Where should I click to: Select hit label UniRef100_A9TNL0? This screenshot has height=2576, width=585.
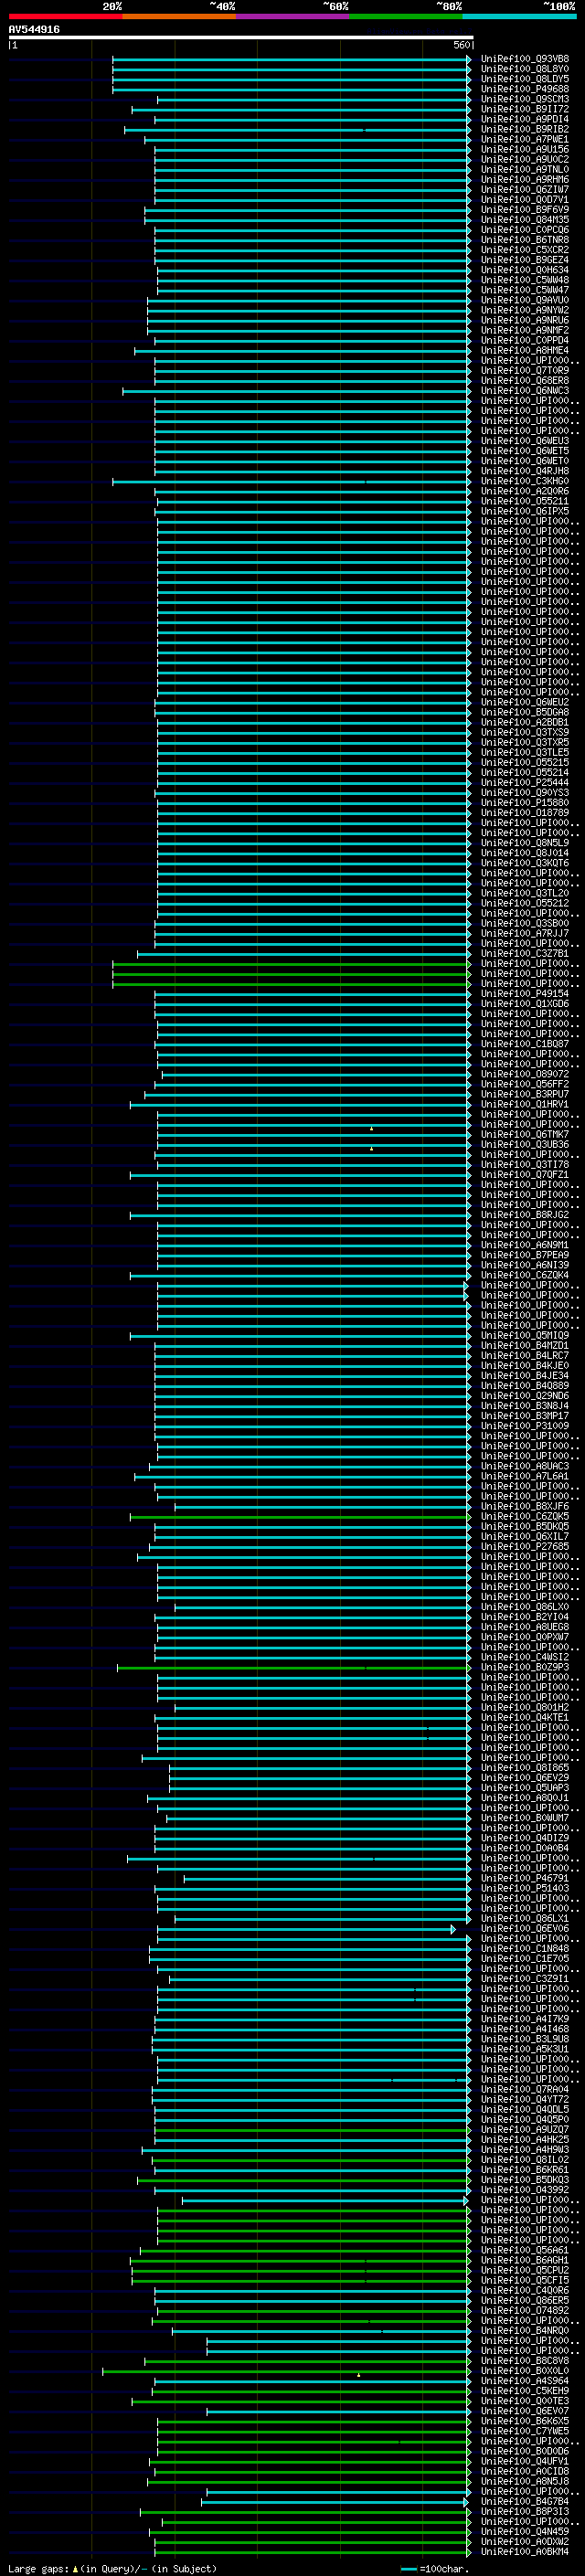pos(524,169)
